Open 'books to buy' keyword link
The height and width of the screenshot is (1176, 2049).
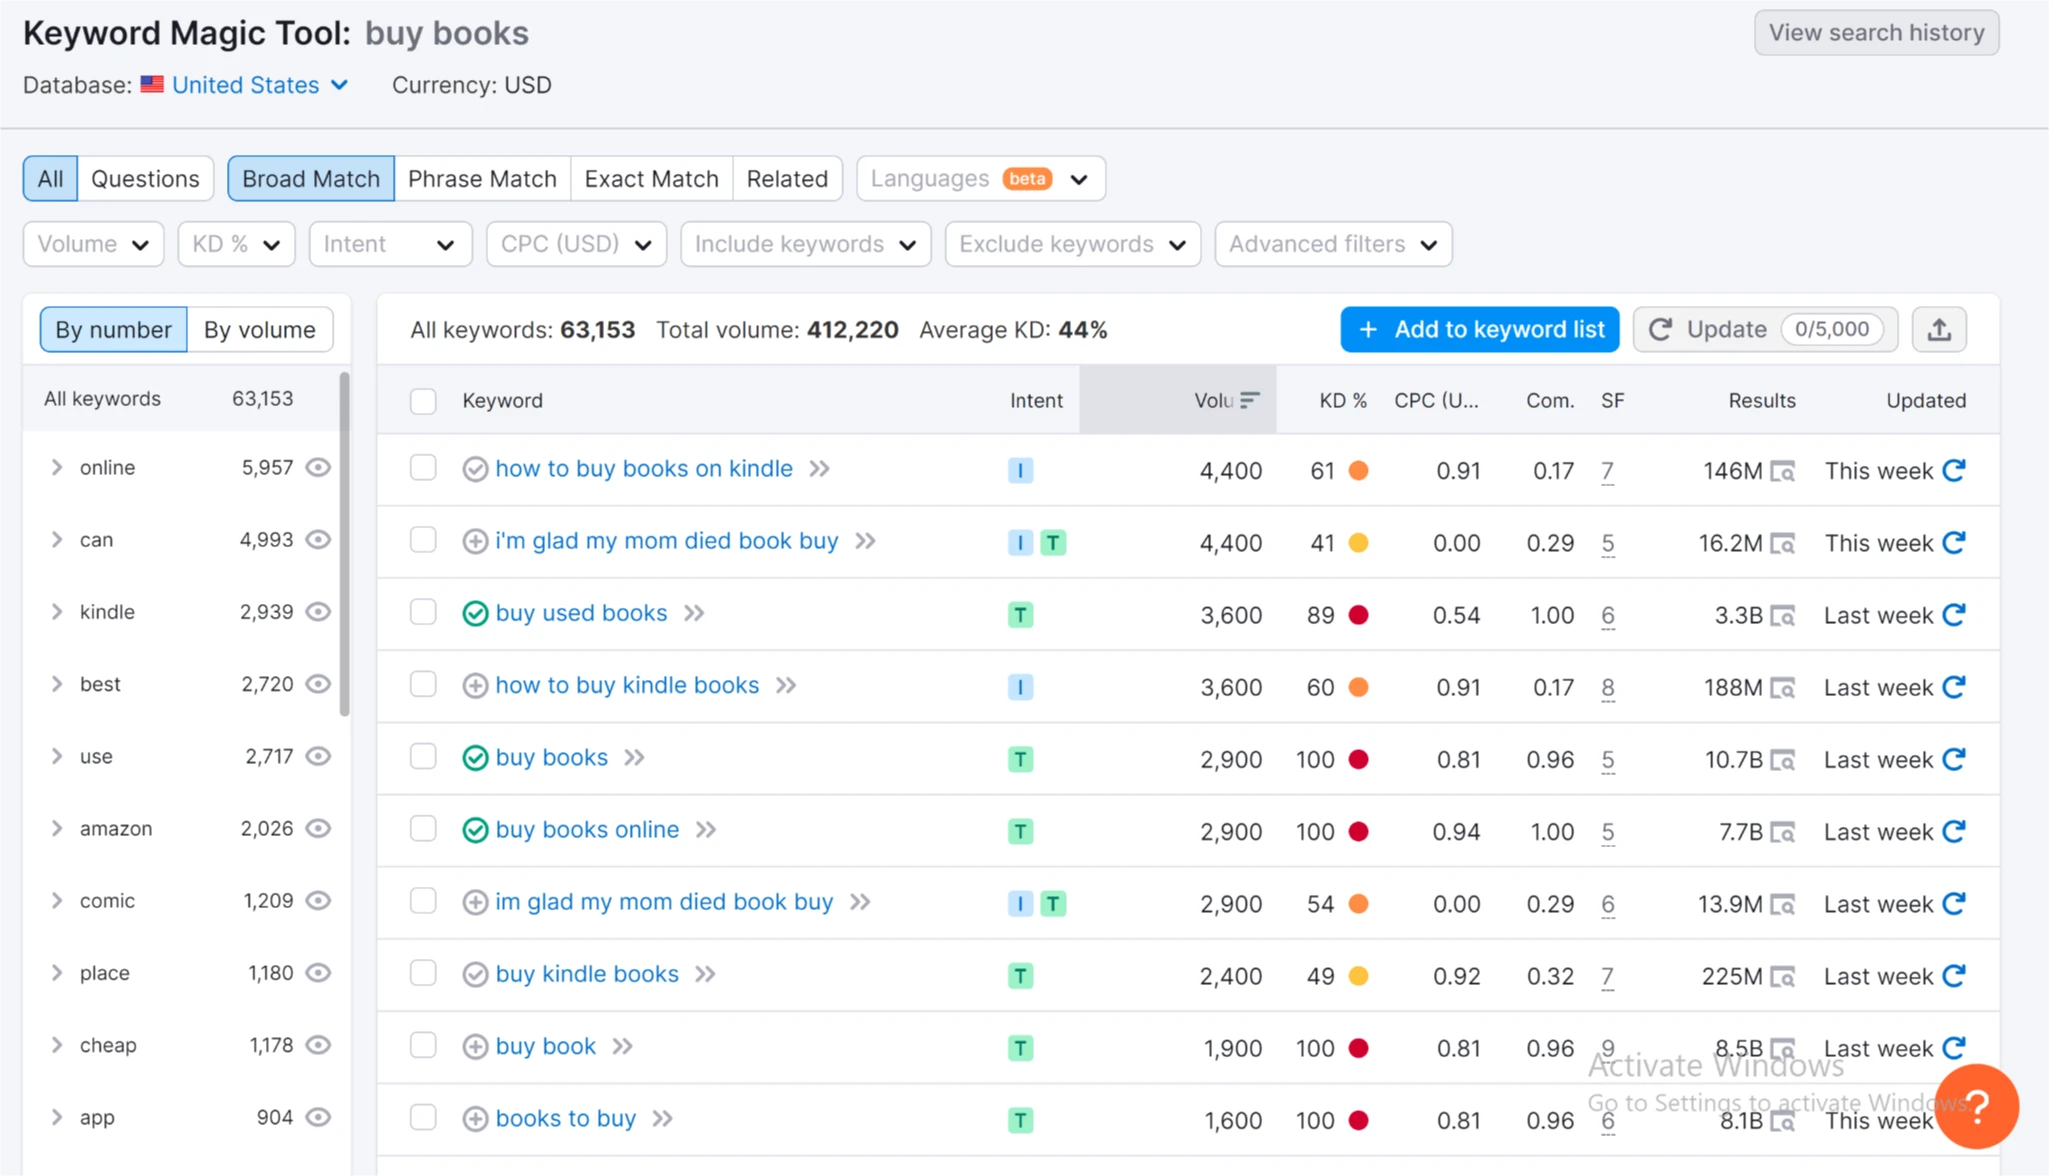point(566,1118)
